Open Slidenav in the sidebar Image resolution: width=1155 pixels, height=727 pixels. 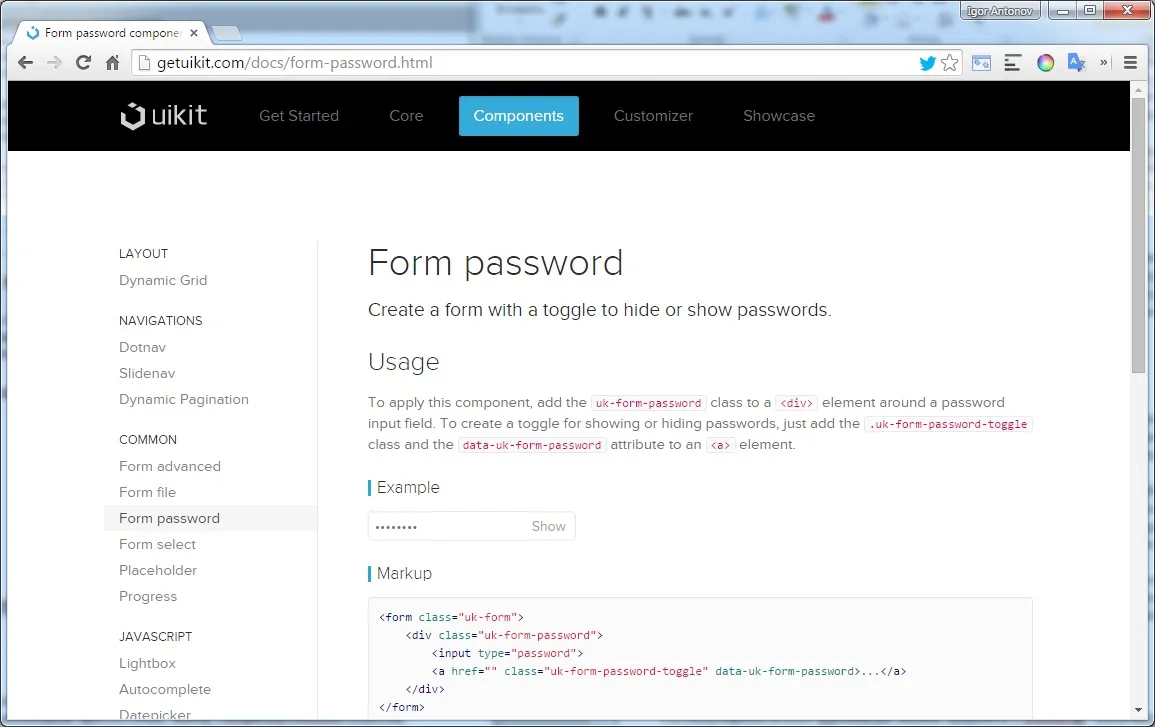click(147, 373)
